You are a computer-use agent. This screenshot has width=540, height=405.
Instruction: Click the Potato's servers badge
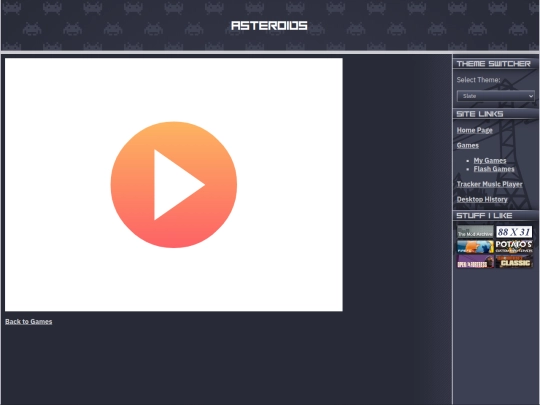[x=514, y=247]
